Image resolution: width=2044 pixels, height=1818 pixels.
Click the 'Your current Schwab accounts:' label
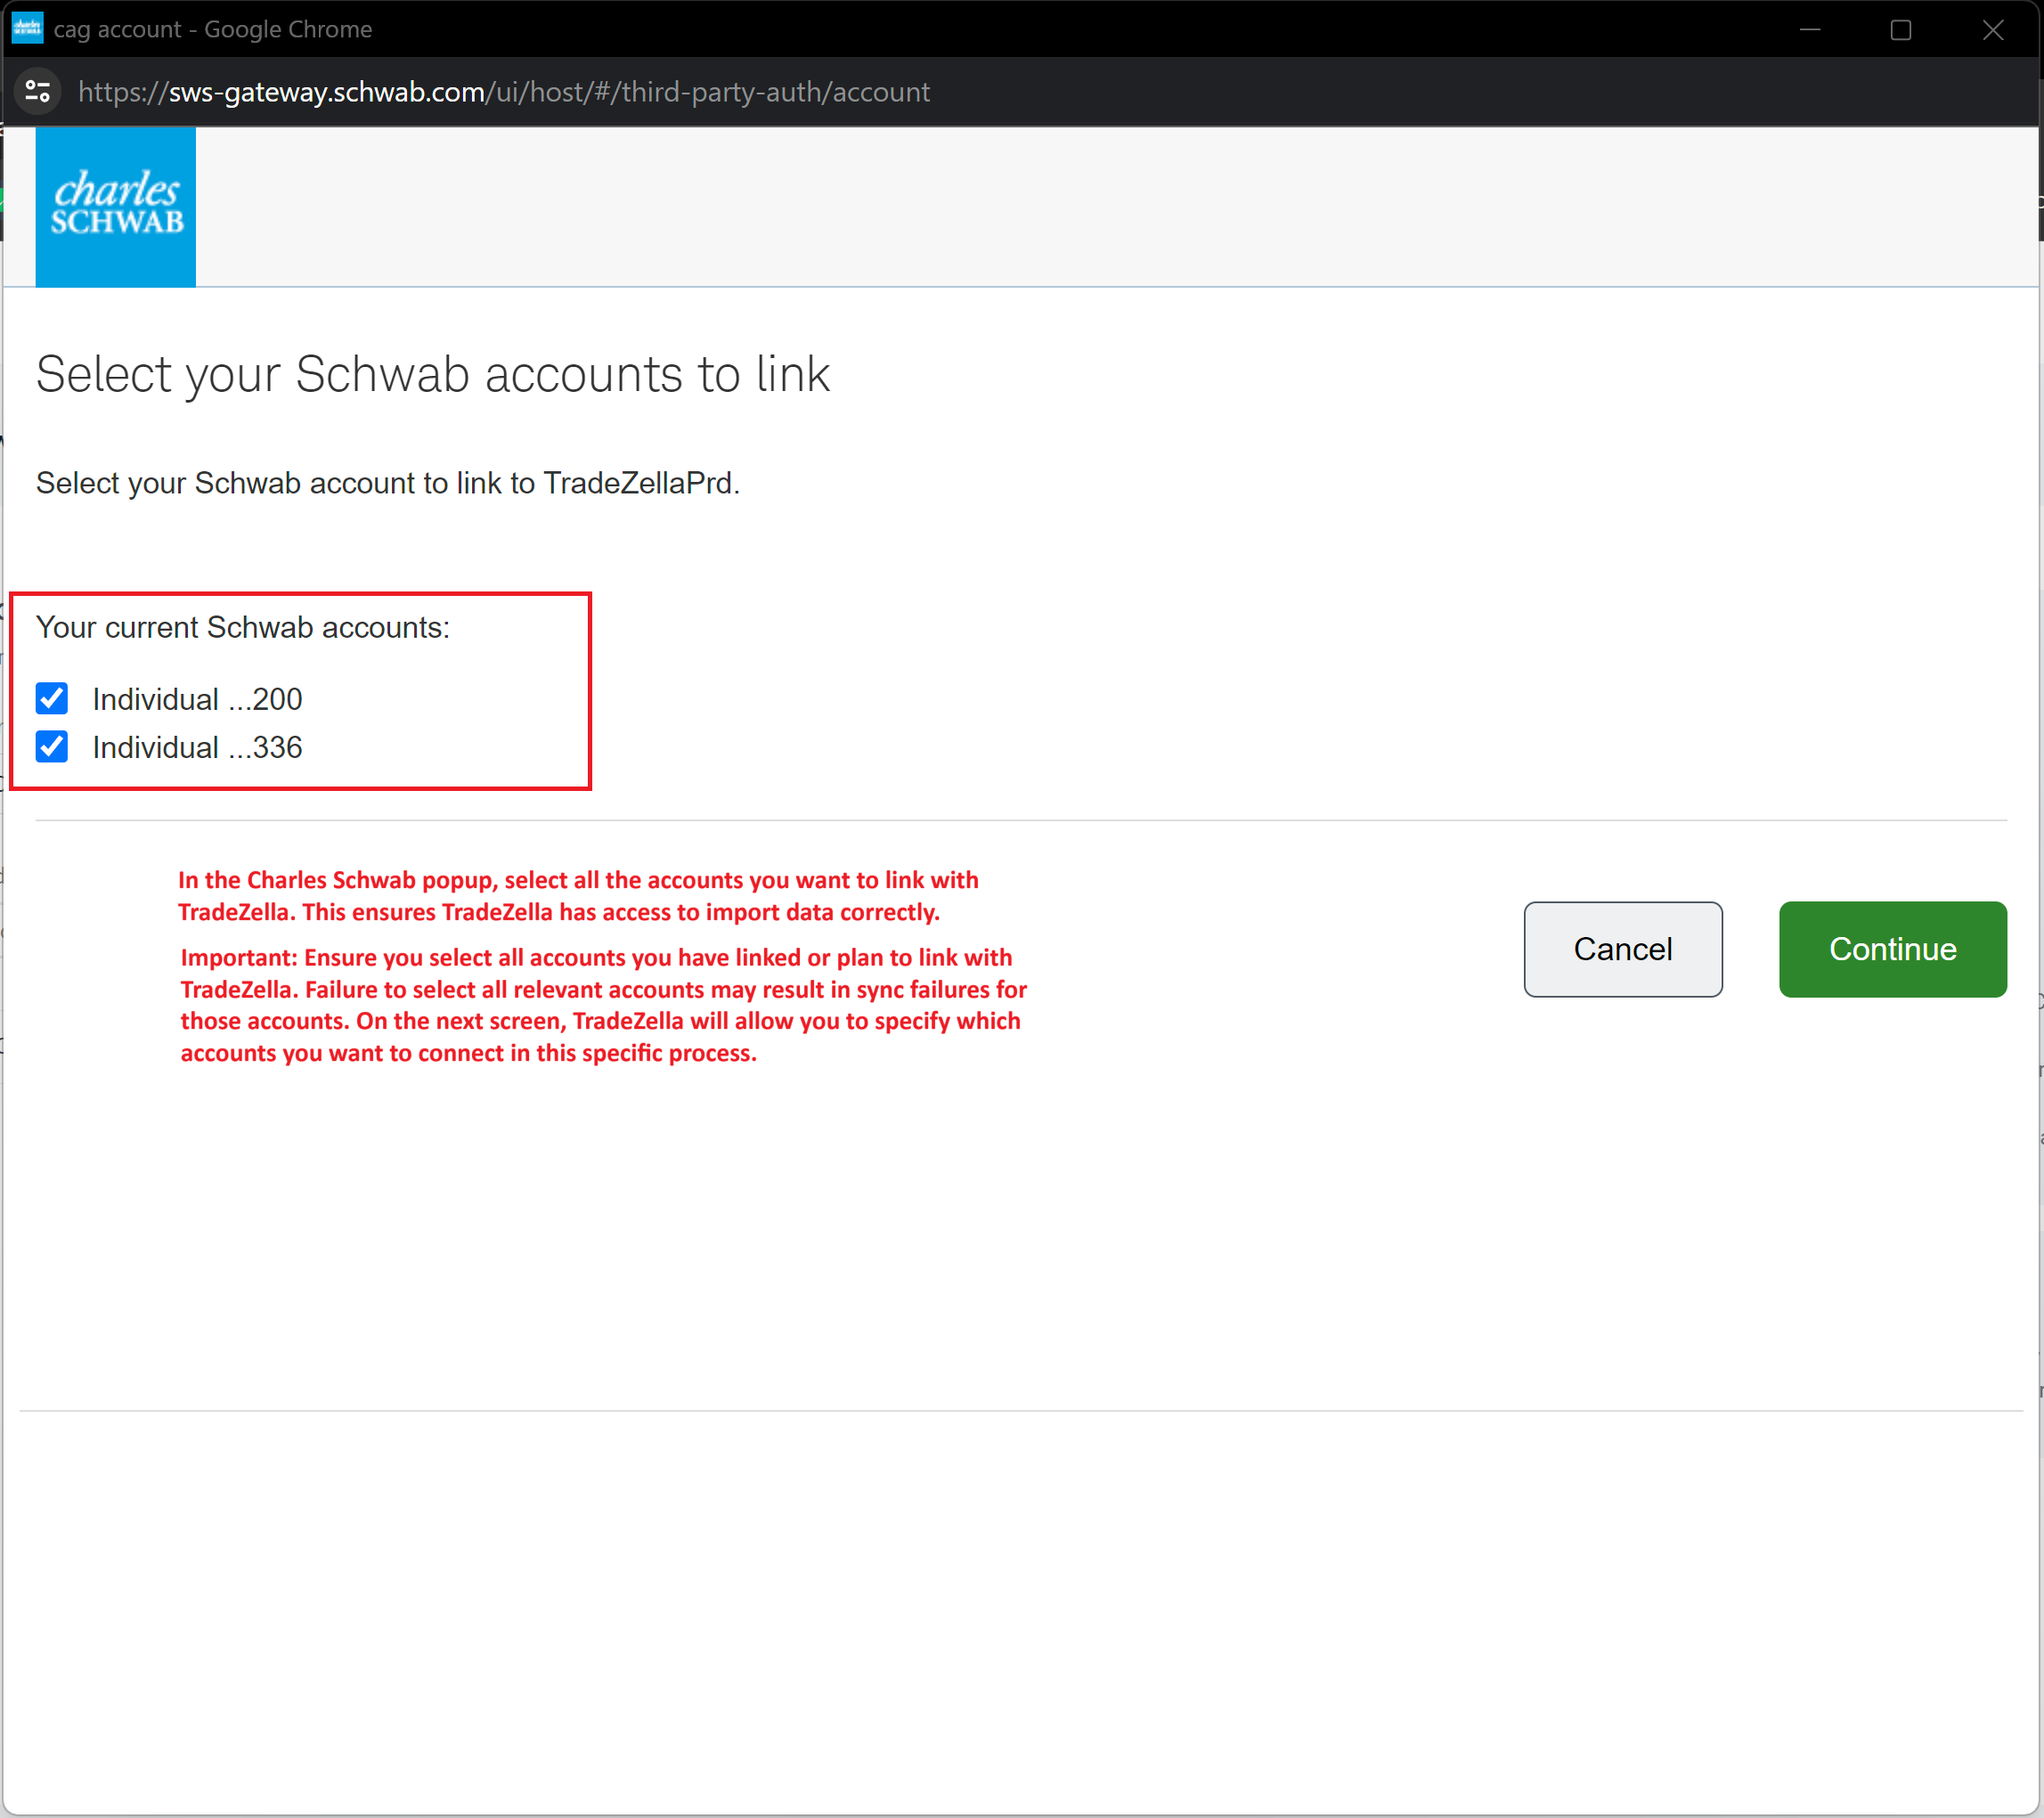[243, 627]
